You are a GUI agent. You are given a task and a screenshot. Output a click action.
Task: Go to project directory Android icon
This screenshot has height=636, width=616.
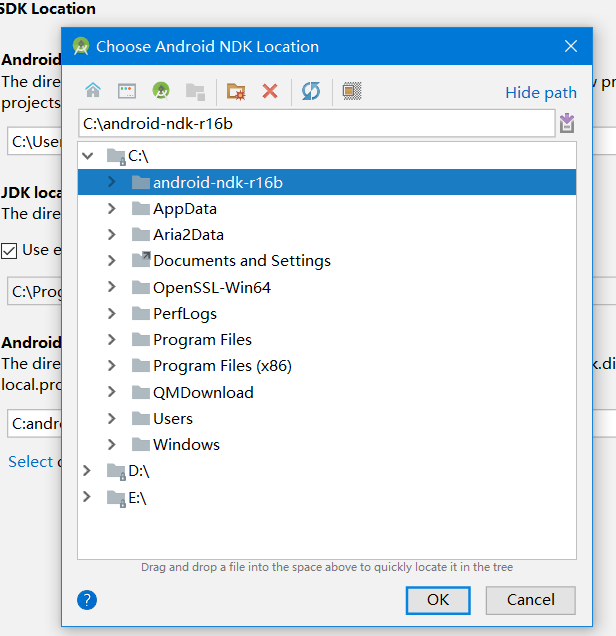coord(161,91)
